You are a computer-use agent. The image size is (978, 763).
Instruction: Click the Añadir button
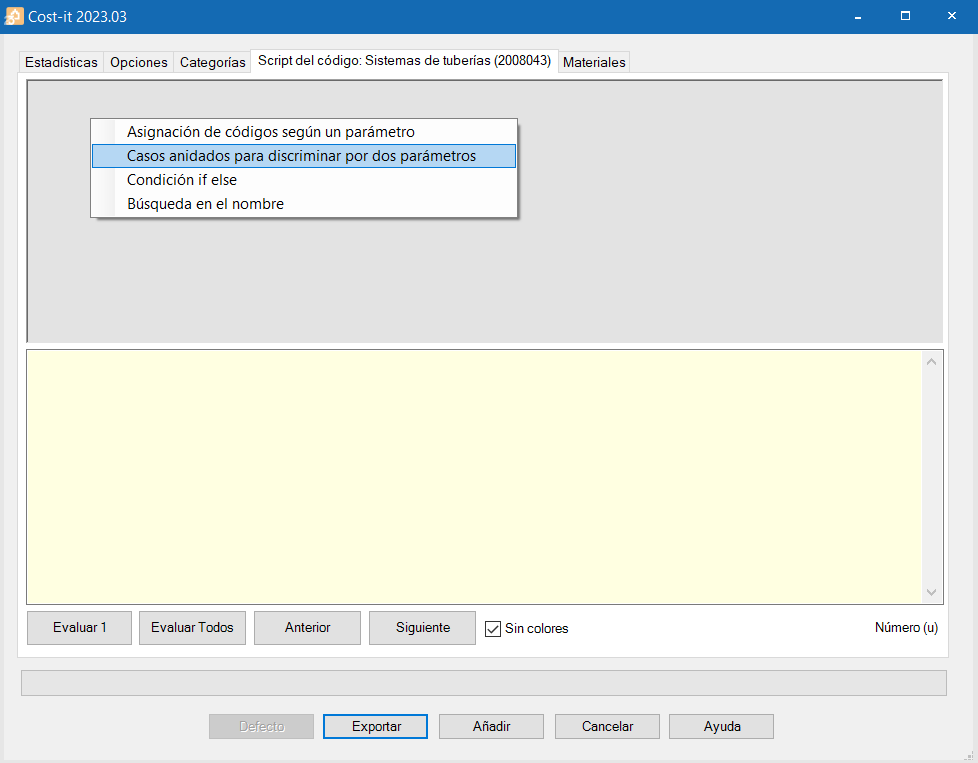click(491, 727)
